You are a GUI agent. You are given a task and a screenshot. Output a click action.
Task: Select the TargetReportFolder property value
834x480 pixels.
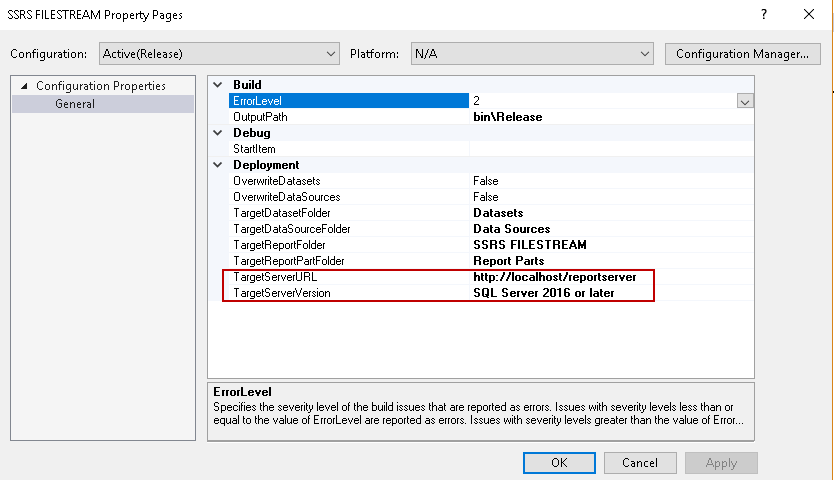coord(530,245)
